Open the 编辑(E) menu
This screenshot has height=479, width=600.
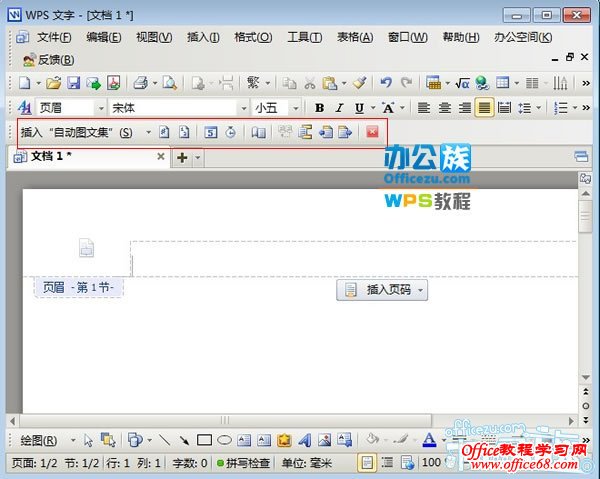(x=103, y=37)
